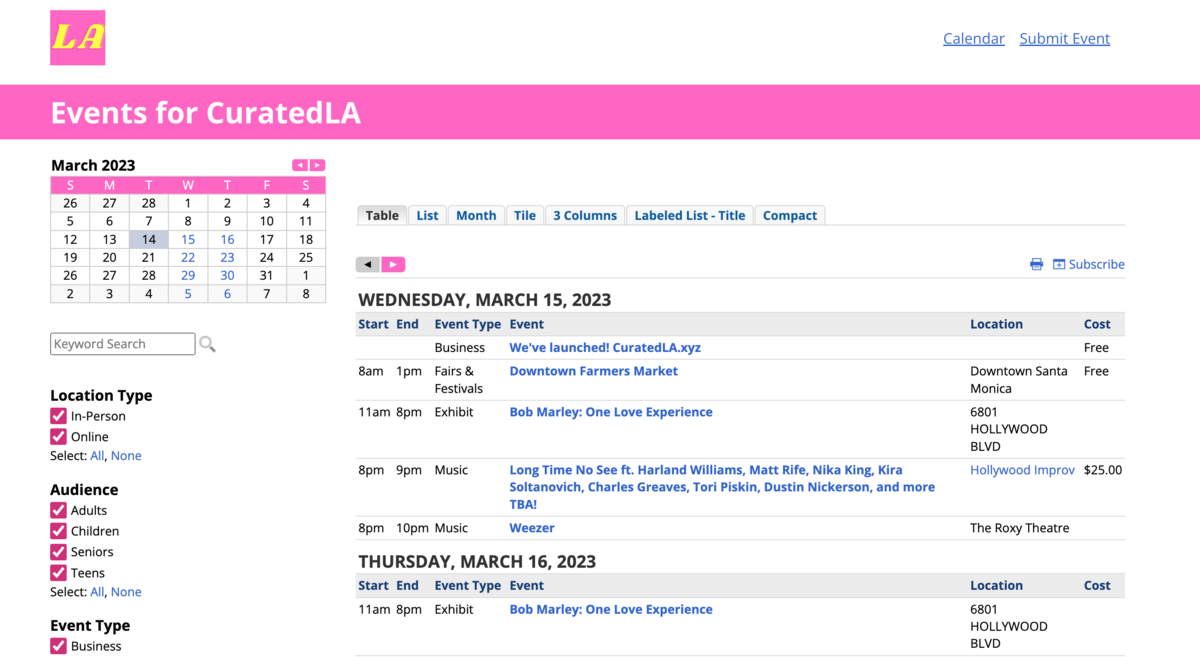
Task: Select All under Location Type
Action: 97,455
